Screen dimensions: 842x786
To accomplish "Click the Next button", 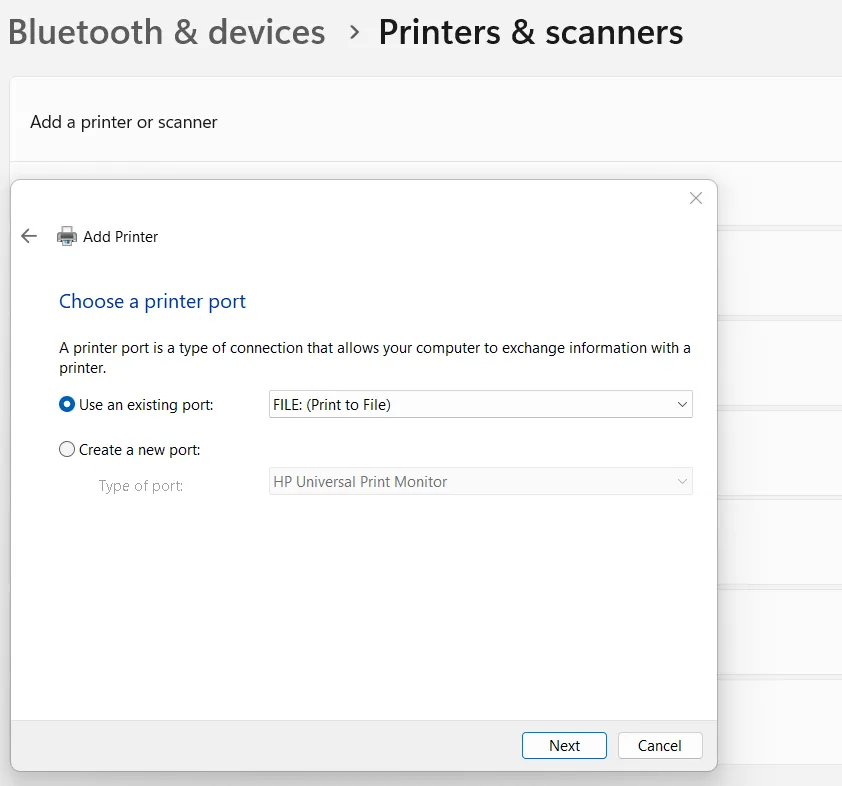I will pos(564,745).
